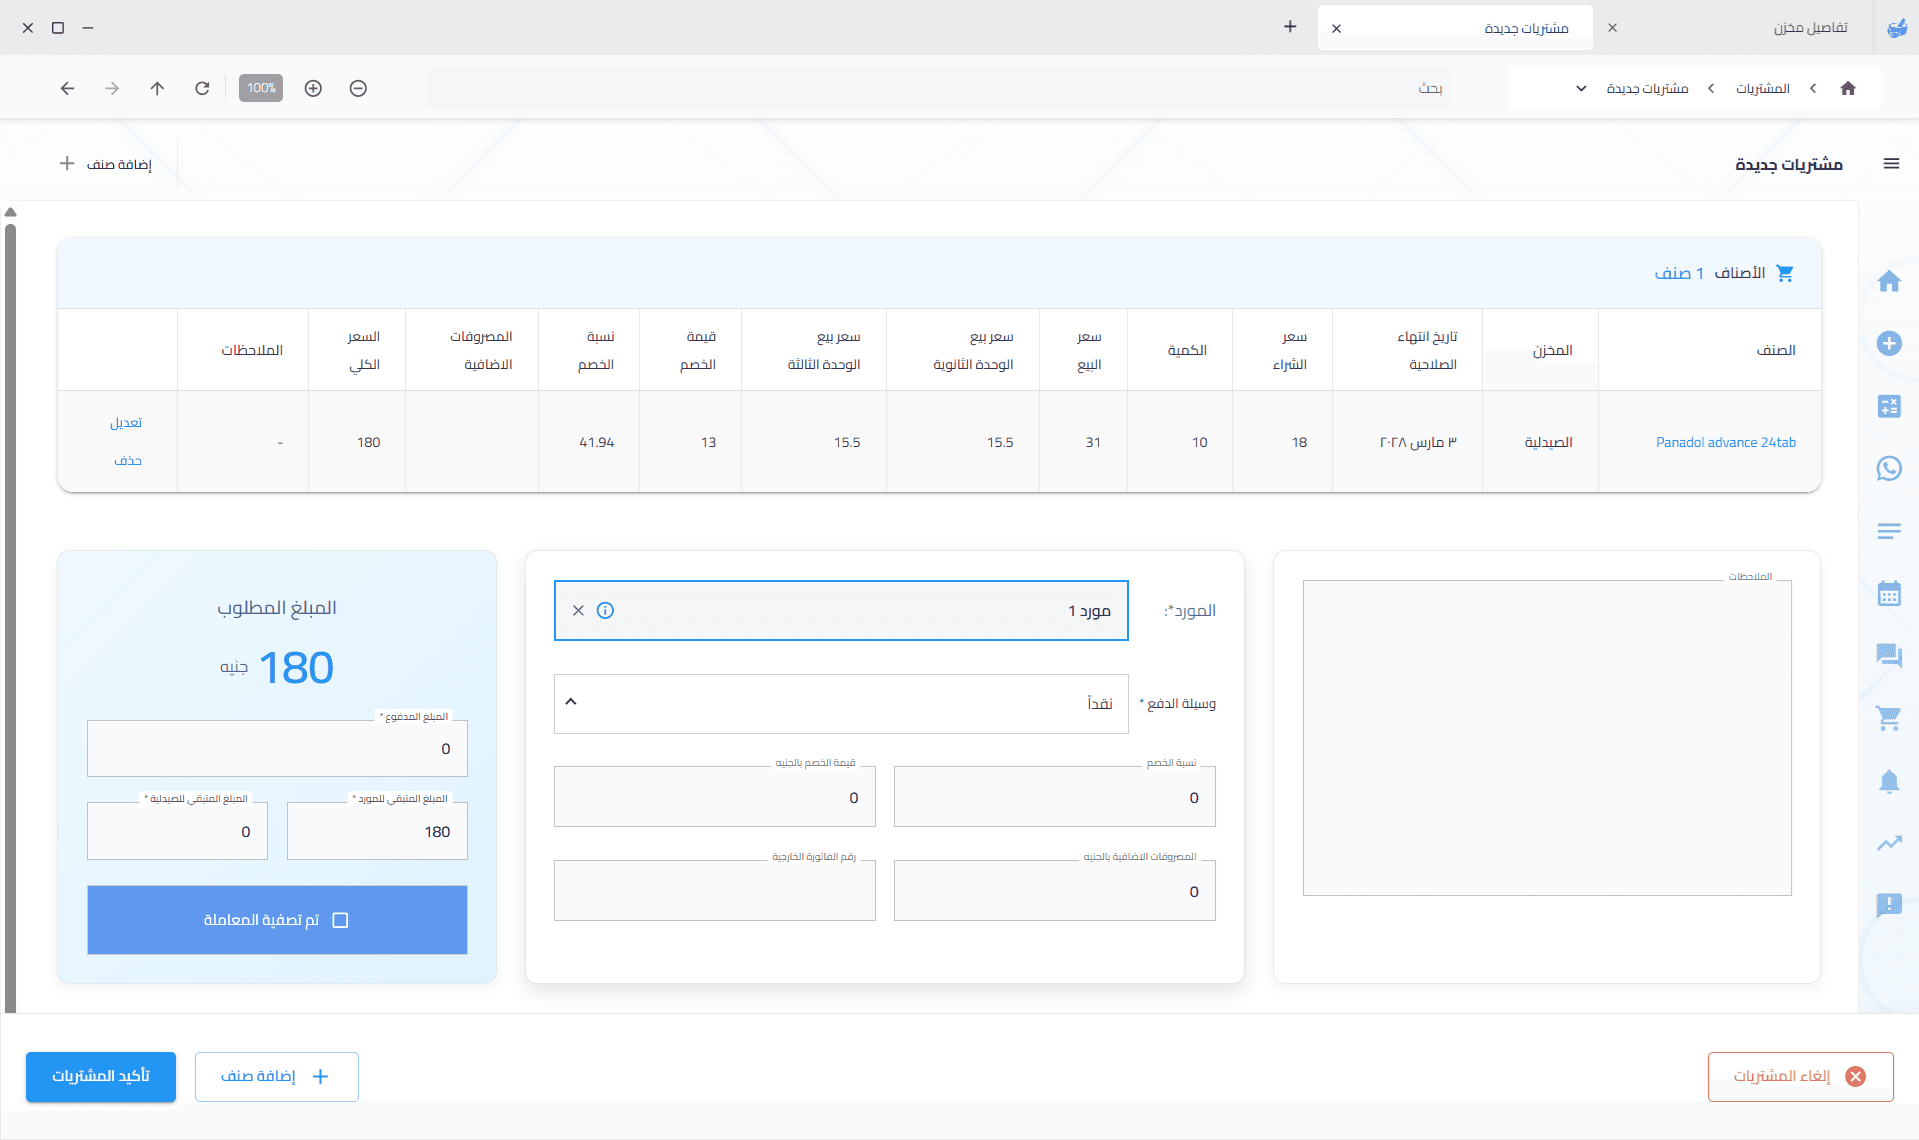Open the calculator icon in sidebar
The image size is (1919, 1140).
(1888, 406)
